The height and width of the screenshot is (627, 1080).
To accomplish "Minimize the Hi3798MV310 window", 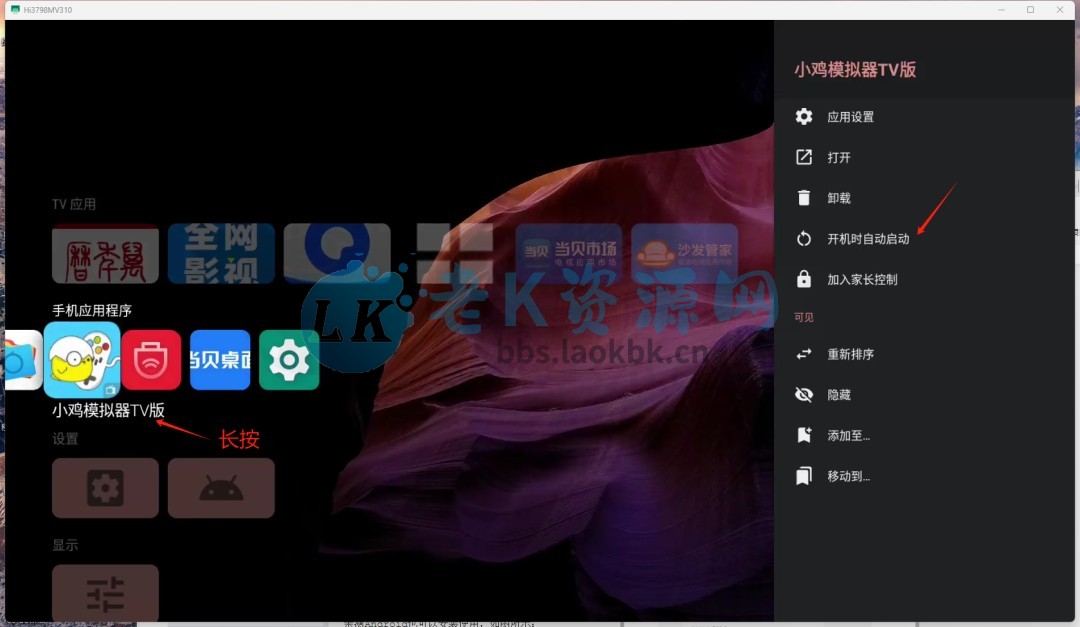I will (1001, 10).
